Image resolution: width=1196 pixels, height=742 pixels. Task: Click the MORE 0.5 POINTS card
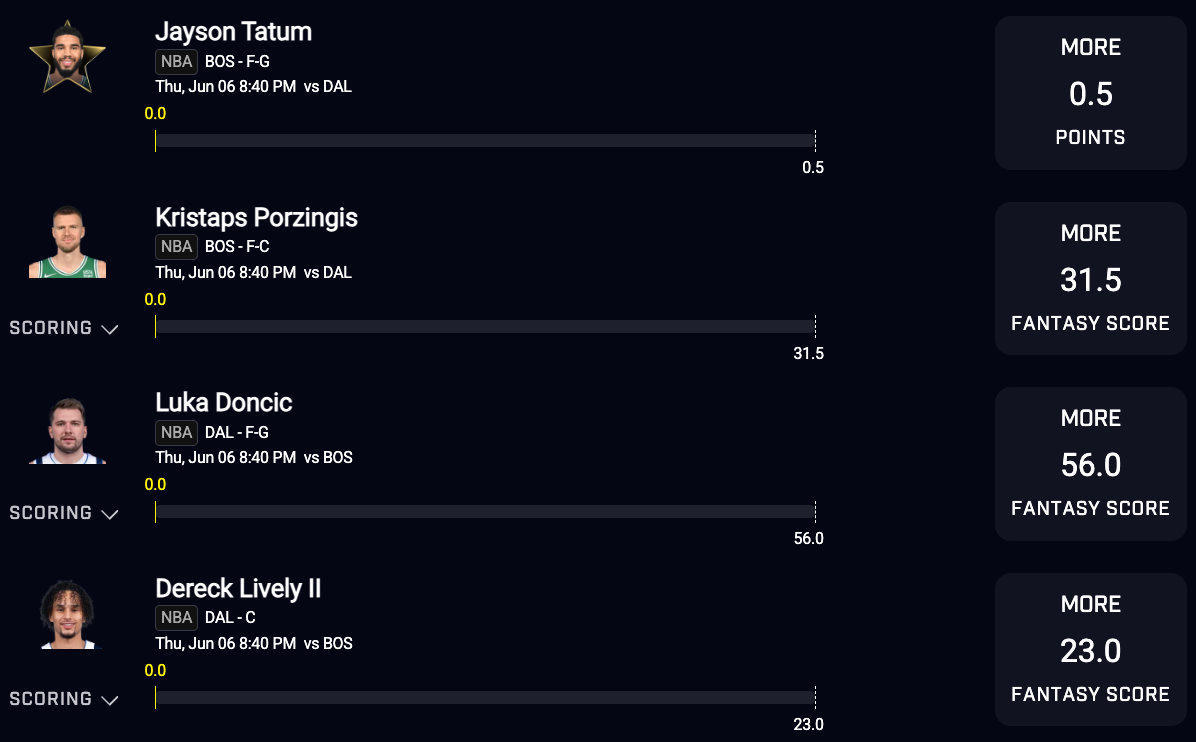(1091, 93)
